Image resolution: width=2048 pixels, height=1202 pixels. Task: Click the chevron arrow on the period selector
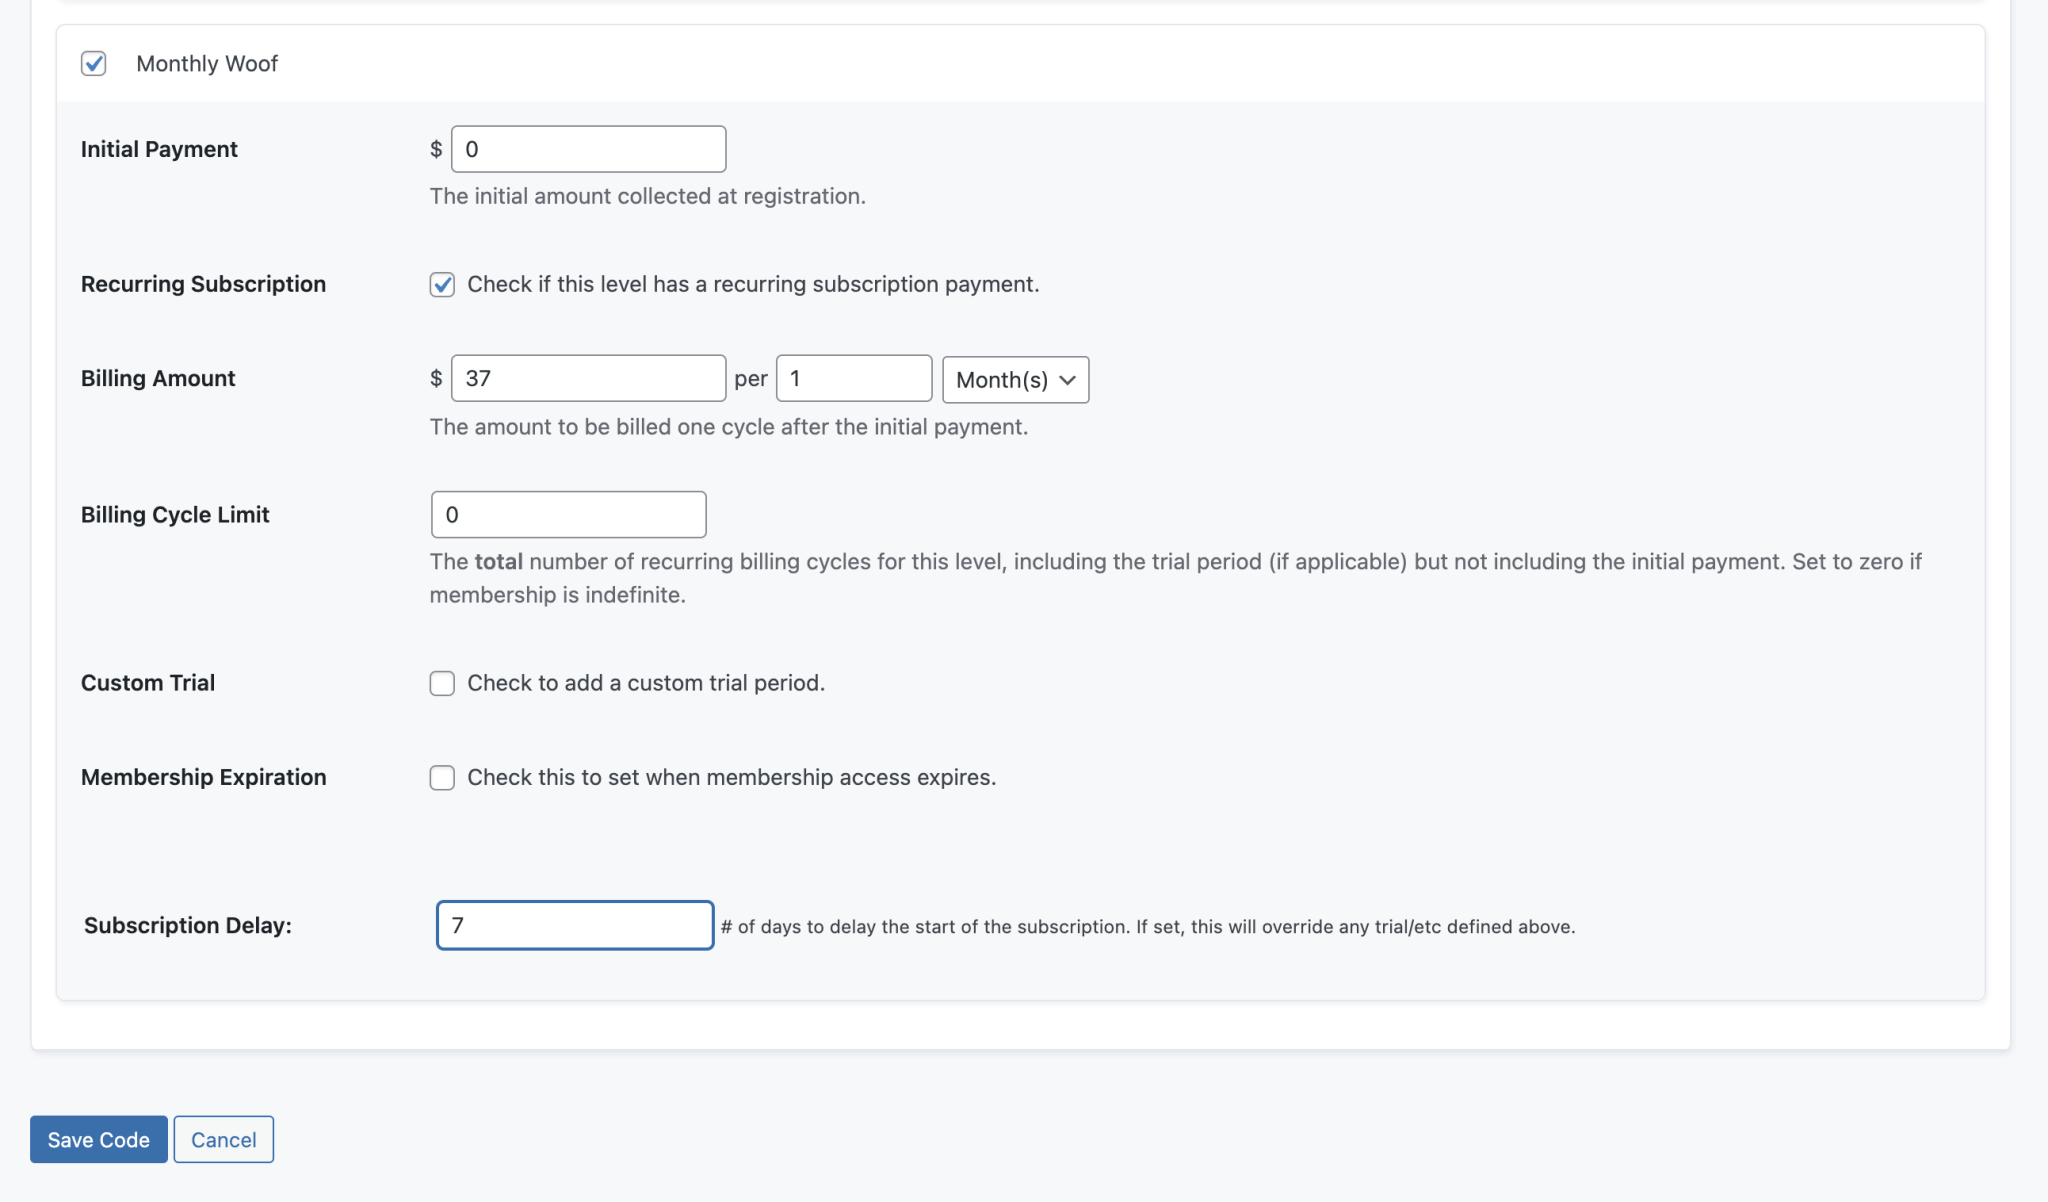tap(1067, 380)
